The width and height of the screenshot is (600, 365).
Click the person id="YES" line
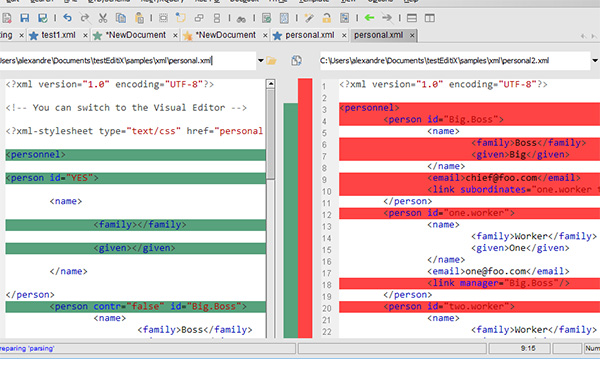point(135,178)
